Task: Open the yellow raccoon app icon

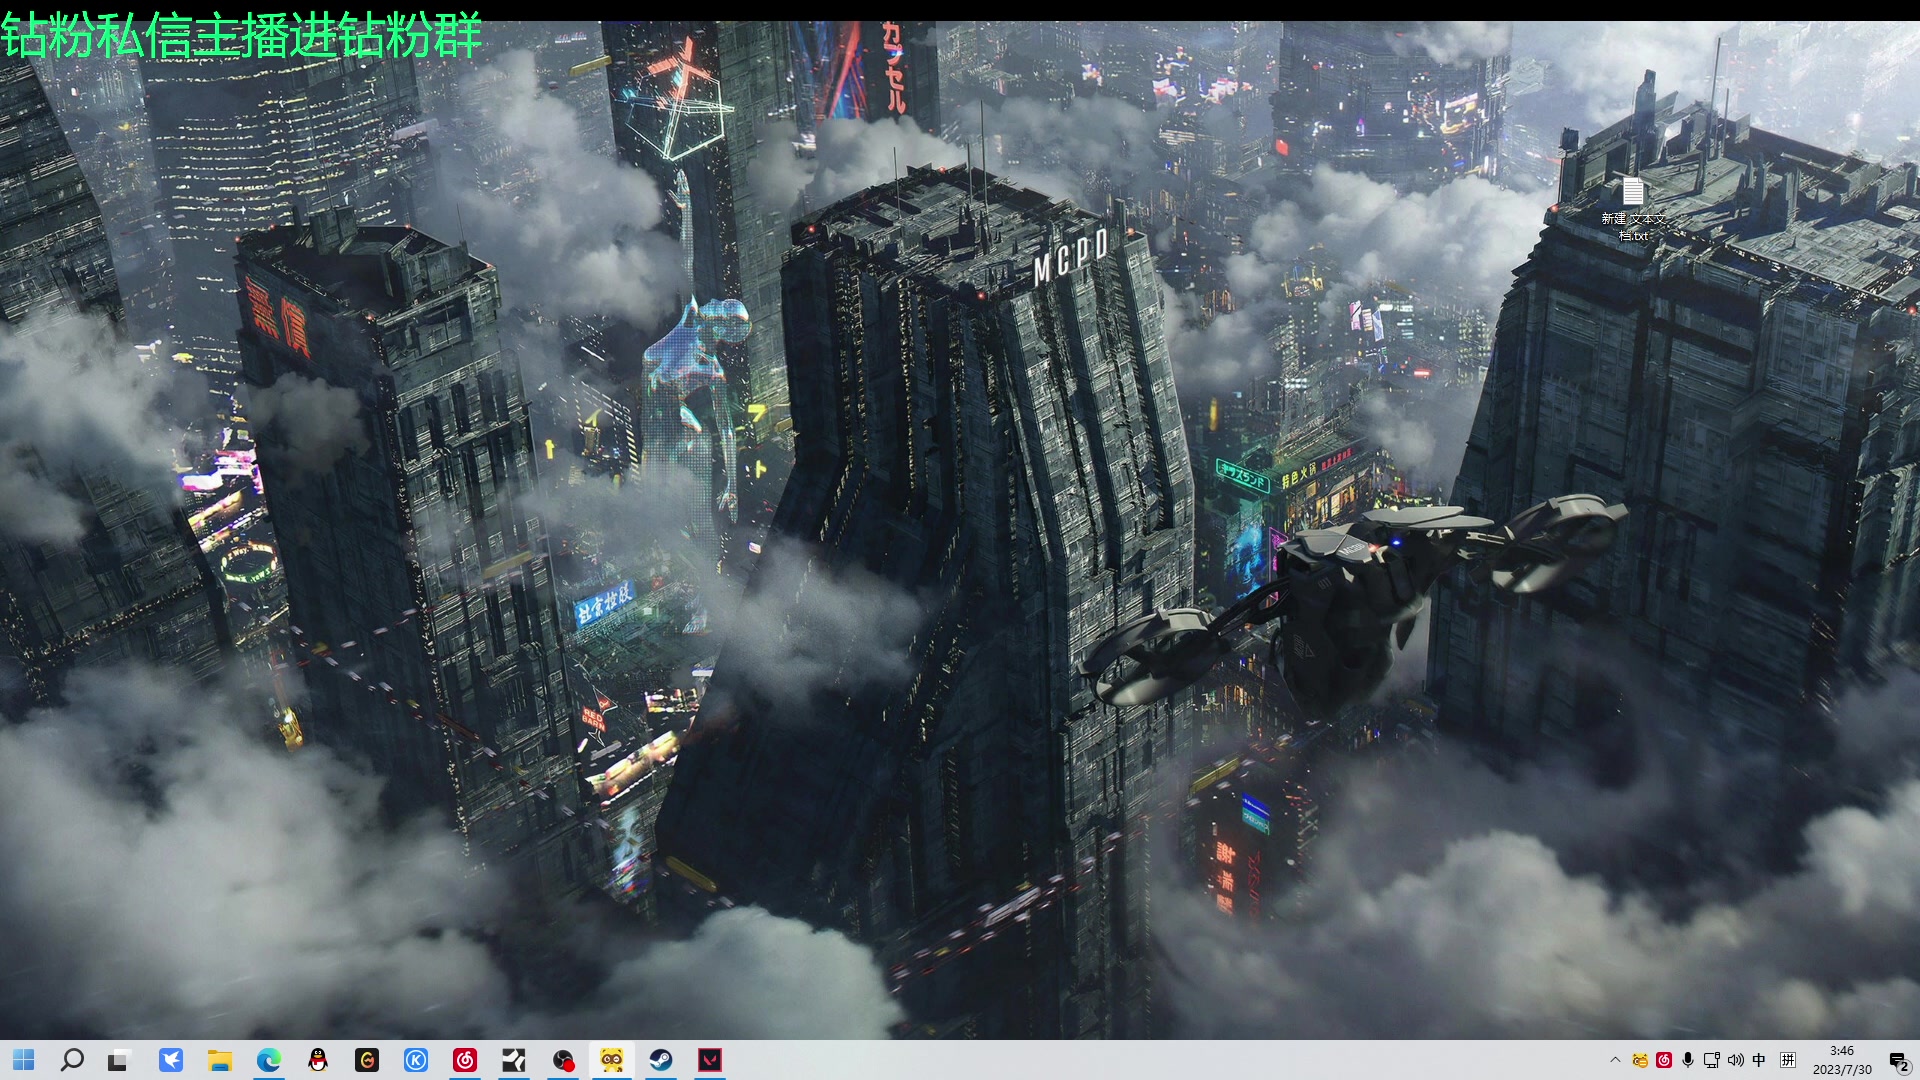Action: (612, 1060)
